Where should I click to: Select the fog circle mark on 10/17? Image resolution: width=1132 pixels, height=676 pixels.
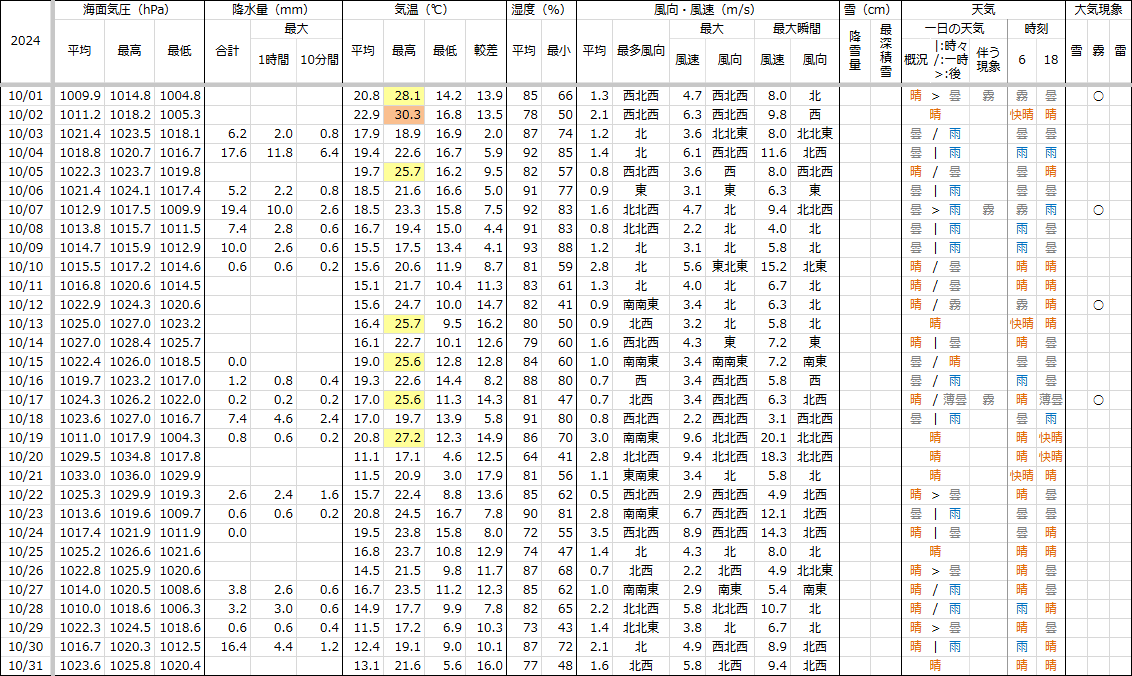(x=1097, y=400)
